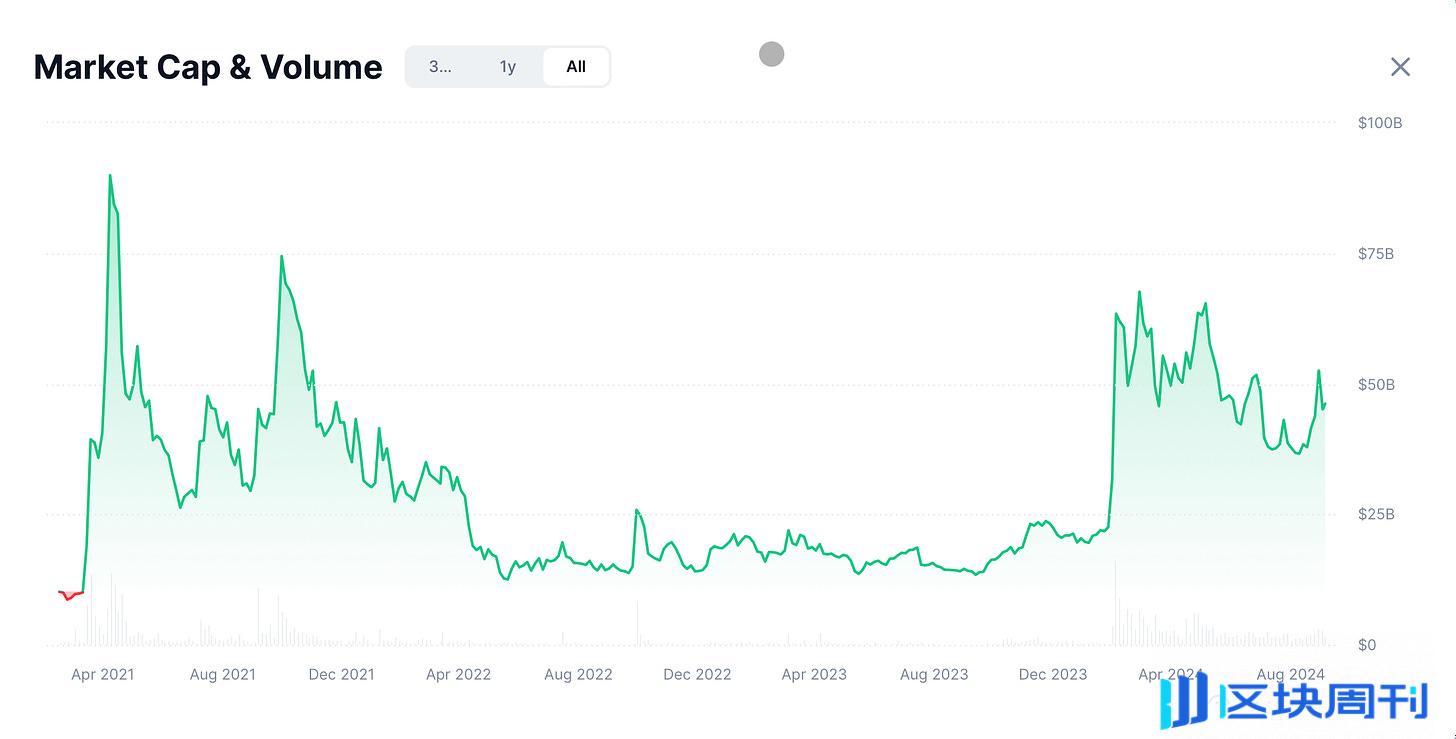Click the Apr 2022 date label
Image resolution: width=1456 pixels, height=739 pixels.
click(459, 675)
